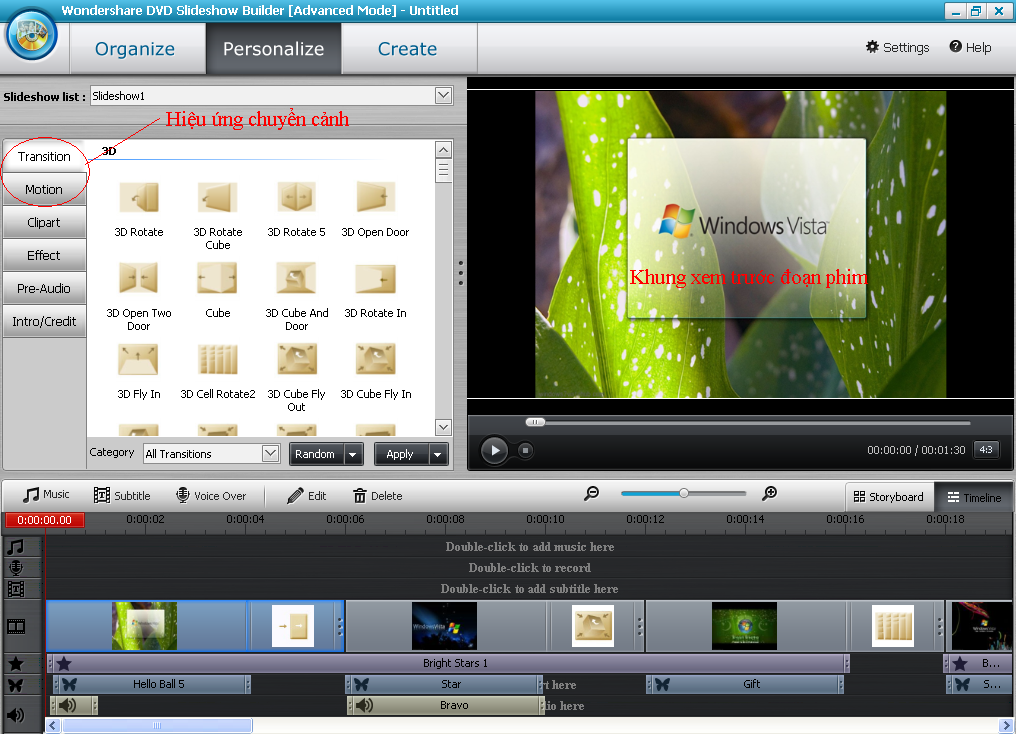Pick the 3D Rotate In transition
This screenshot has height=734, width=1016.
coord(375,278)
